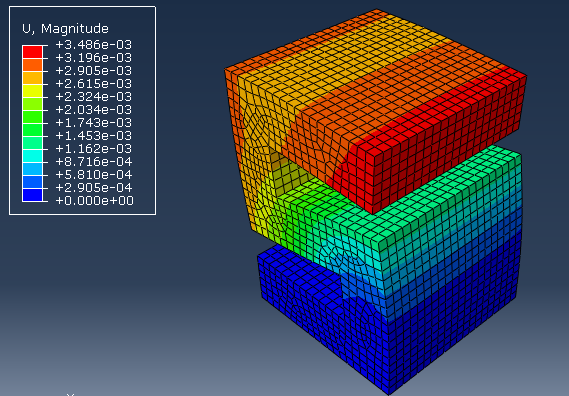This screenshot has height=396, width=569.
Task: Select the +1.743e-03 legend label
Action: click(94, 123)
